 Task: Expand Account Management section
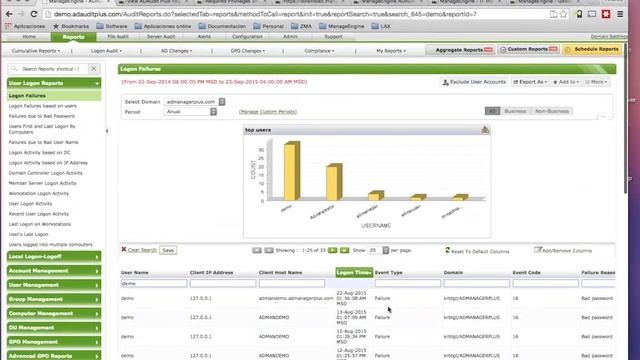(x=54, y=271)
